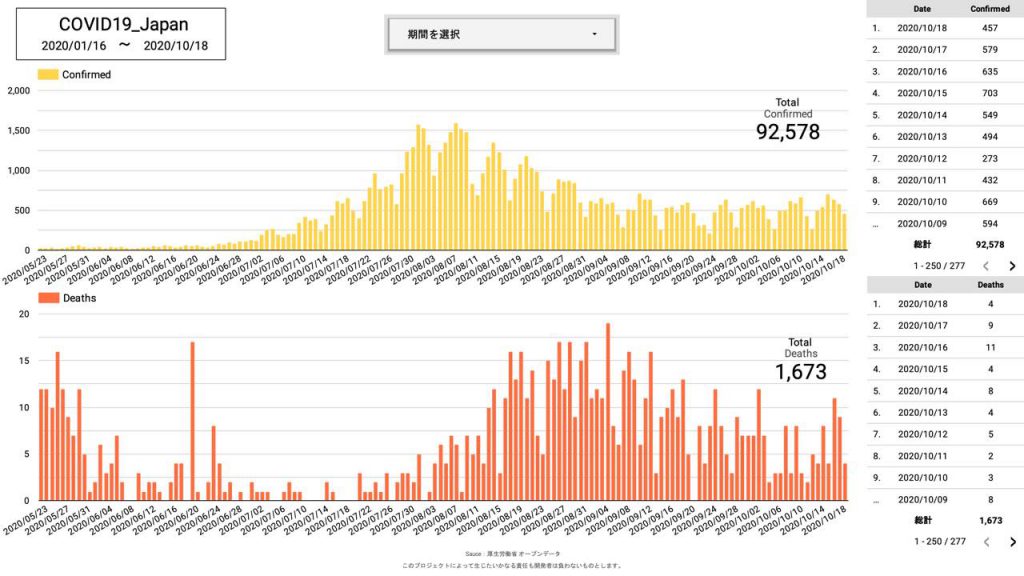Click the 1 - 250 / 277 label under Deaths table
This screenshot has height=576, width=1024.
[939, 541]
